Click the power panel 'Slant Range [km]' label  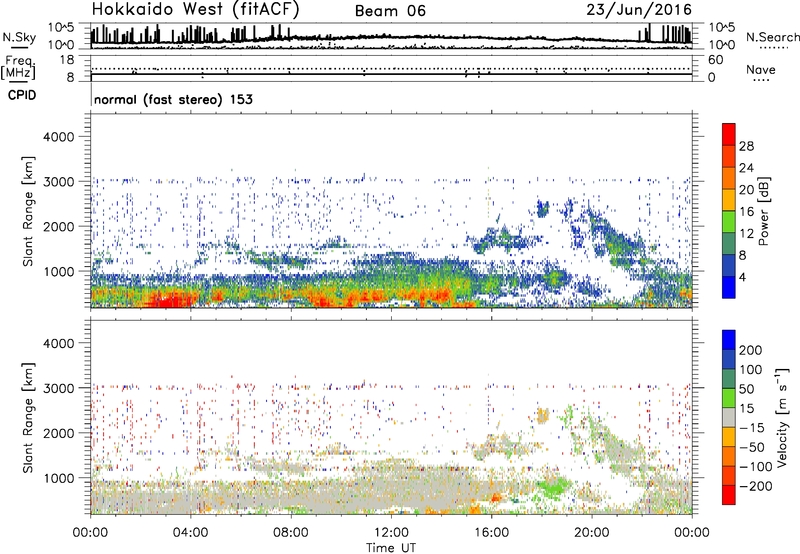click(x=28, y=212)
